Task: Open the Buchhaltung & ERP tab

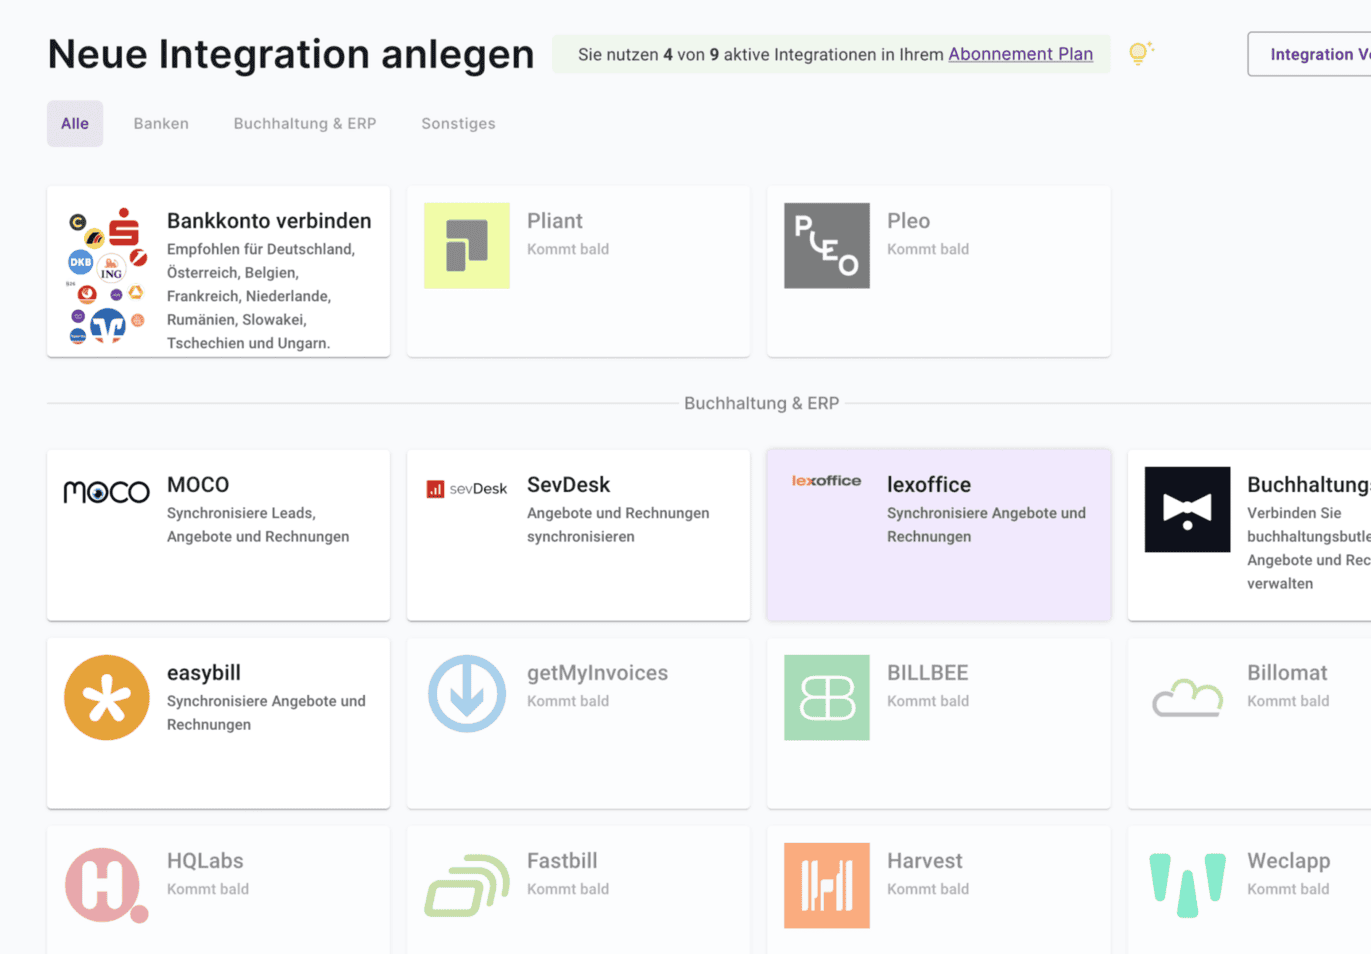Action: (305, 124)
